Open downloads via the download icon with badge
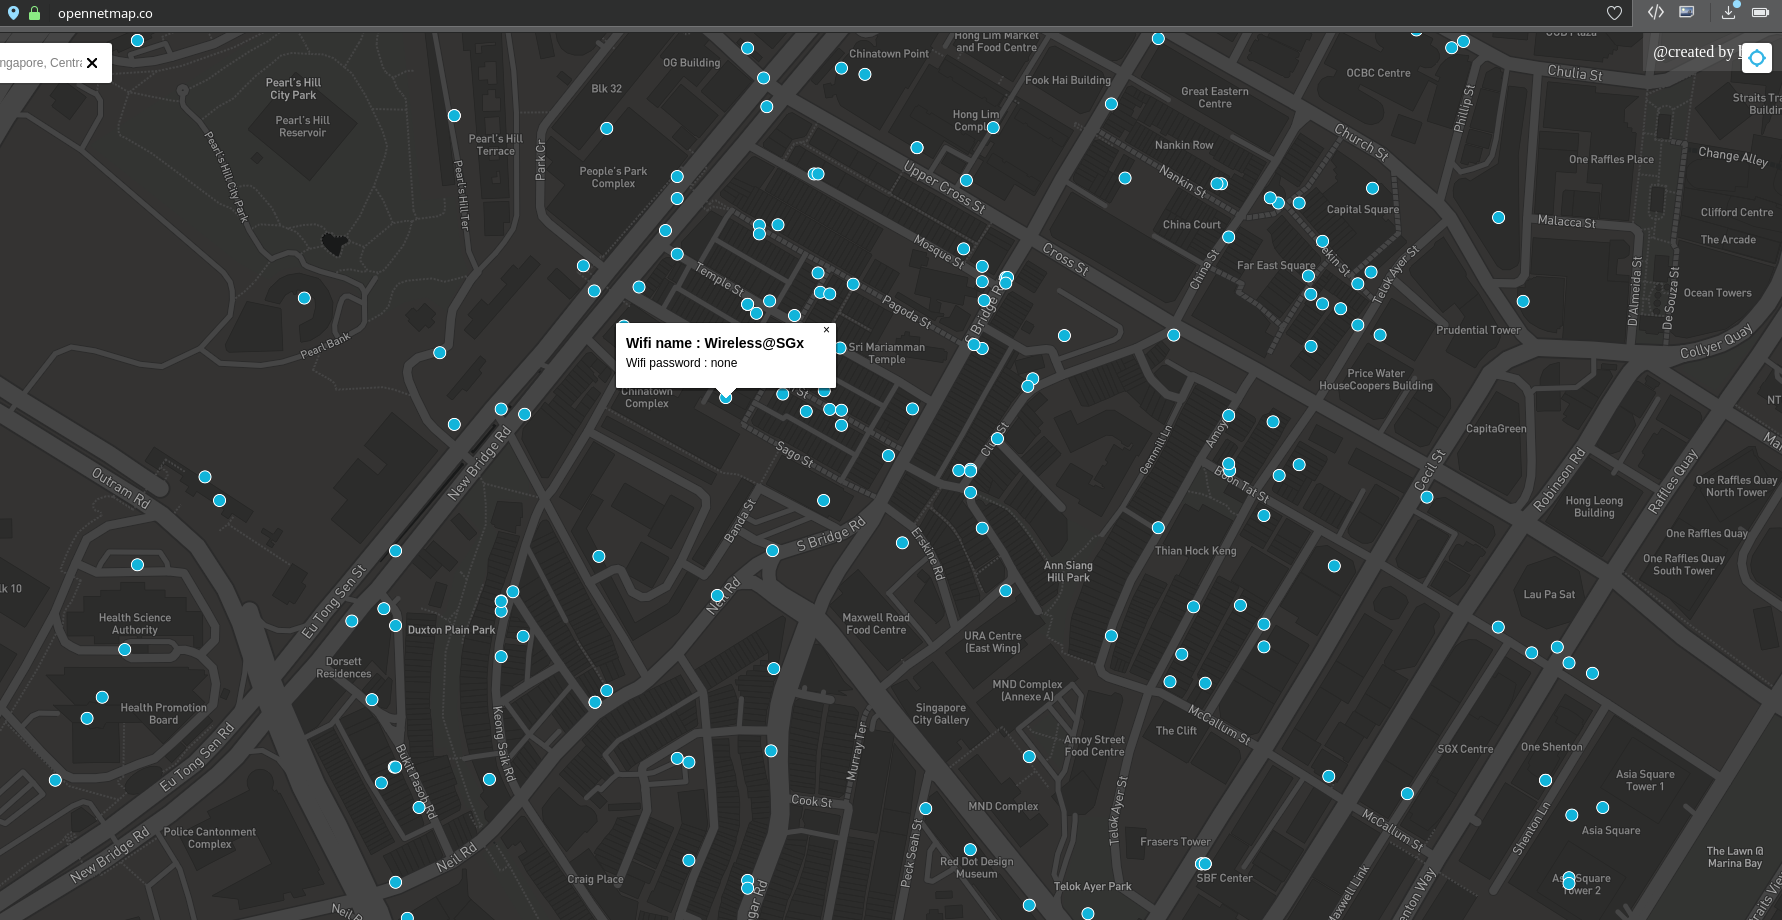 [x=1728, y=13]
